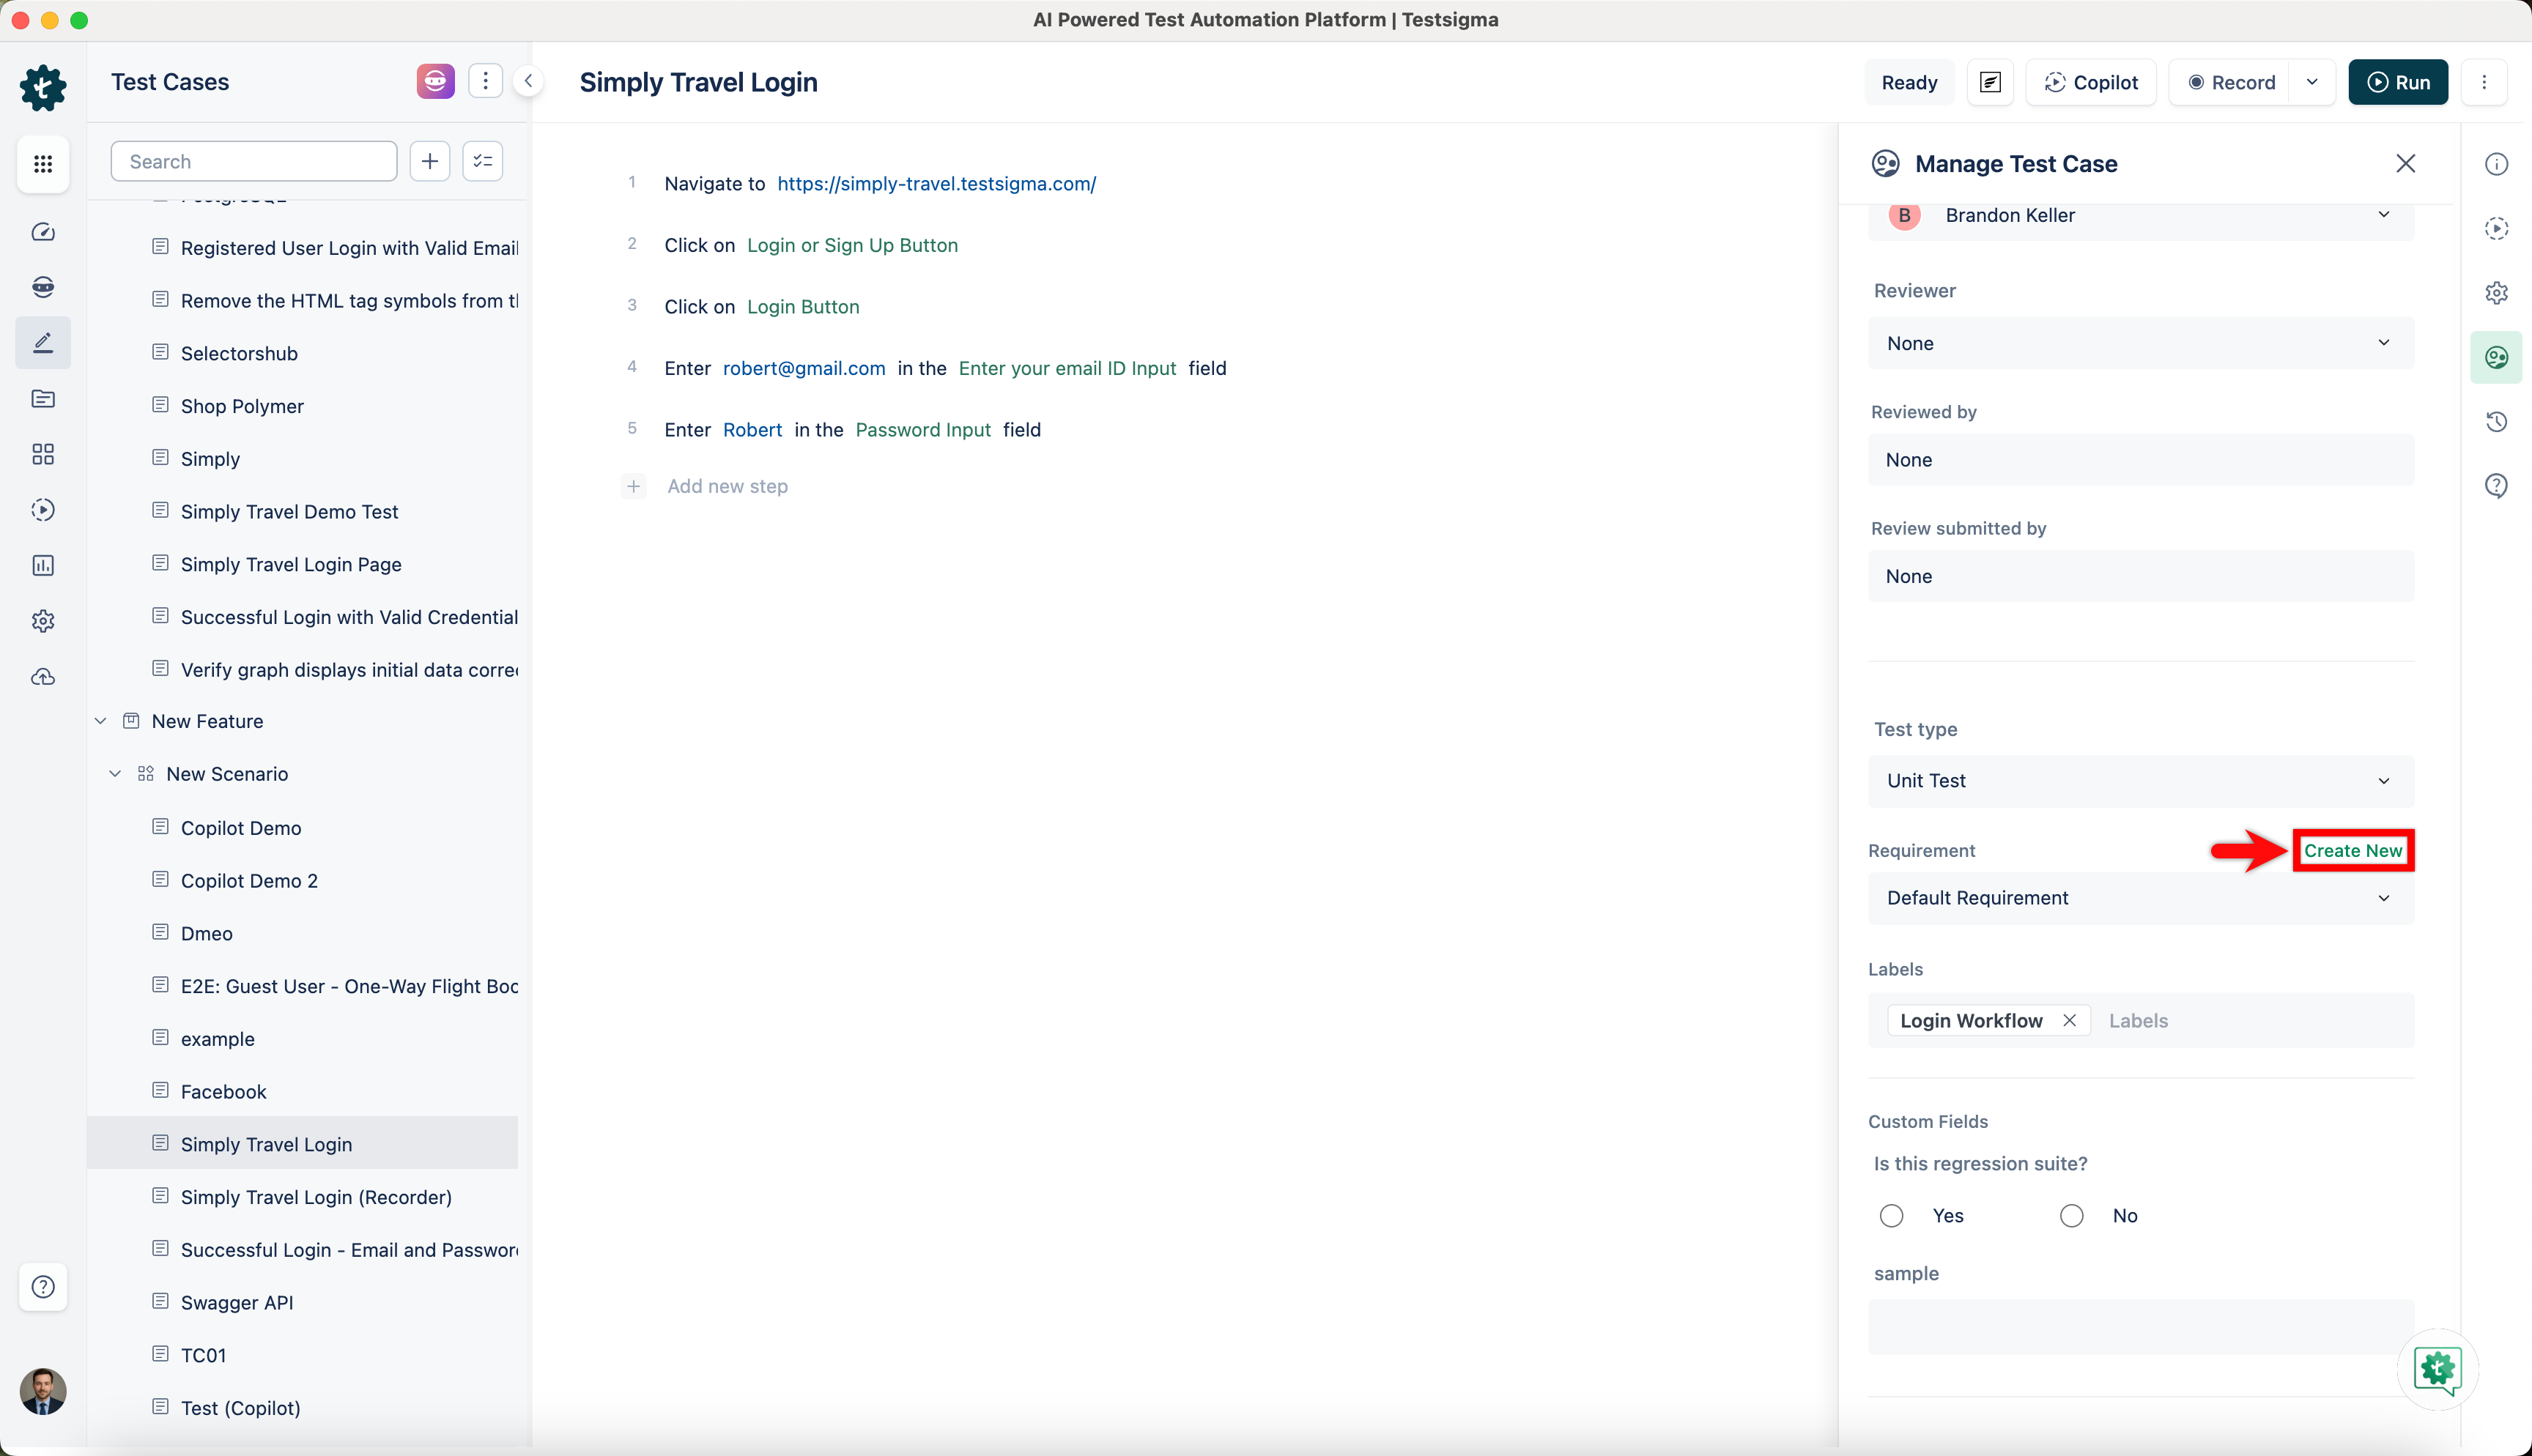Open the dashboard gauge icon in sidebar
2532x1456 pixels.
[x=43, y=232]
